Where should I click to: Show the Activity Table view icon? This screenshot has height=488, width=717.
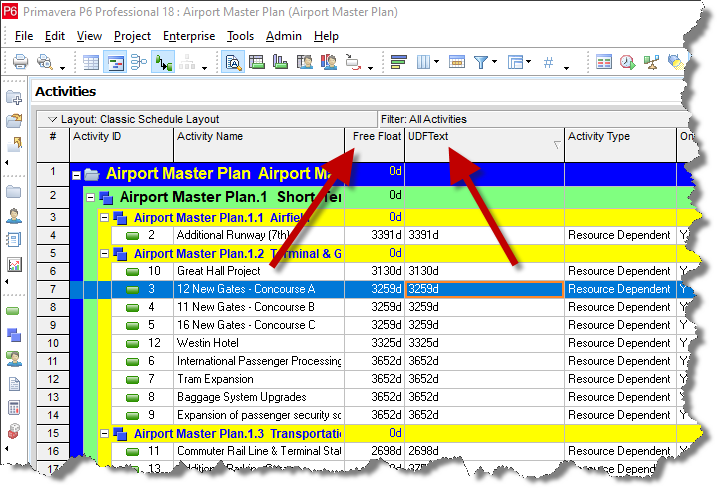[x=91, y=62]
